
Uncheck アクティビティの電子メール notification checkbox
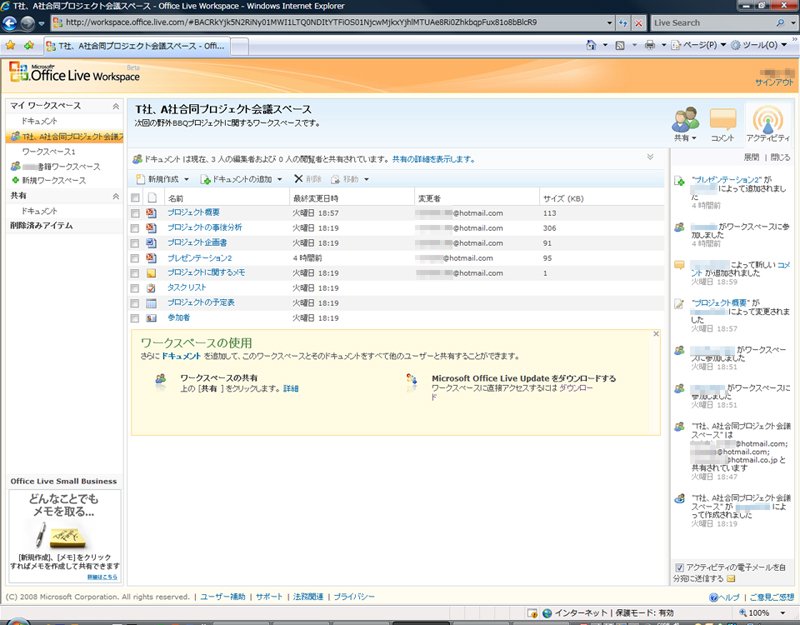click(680, 567)
